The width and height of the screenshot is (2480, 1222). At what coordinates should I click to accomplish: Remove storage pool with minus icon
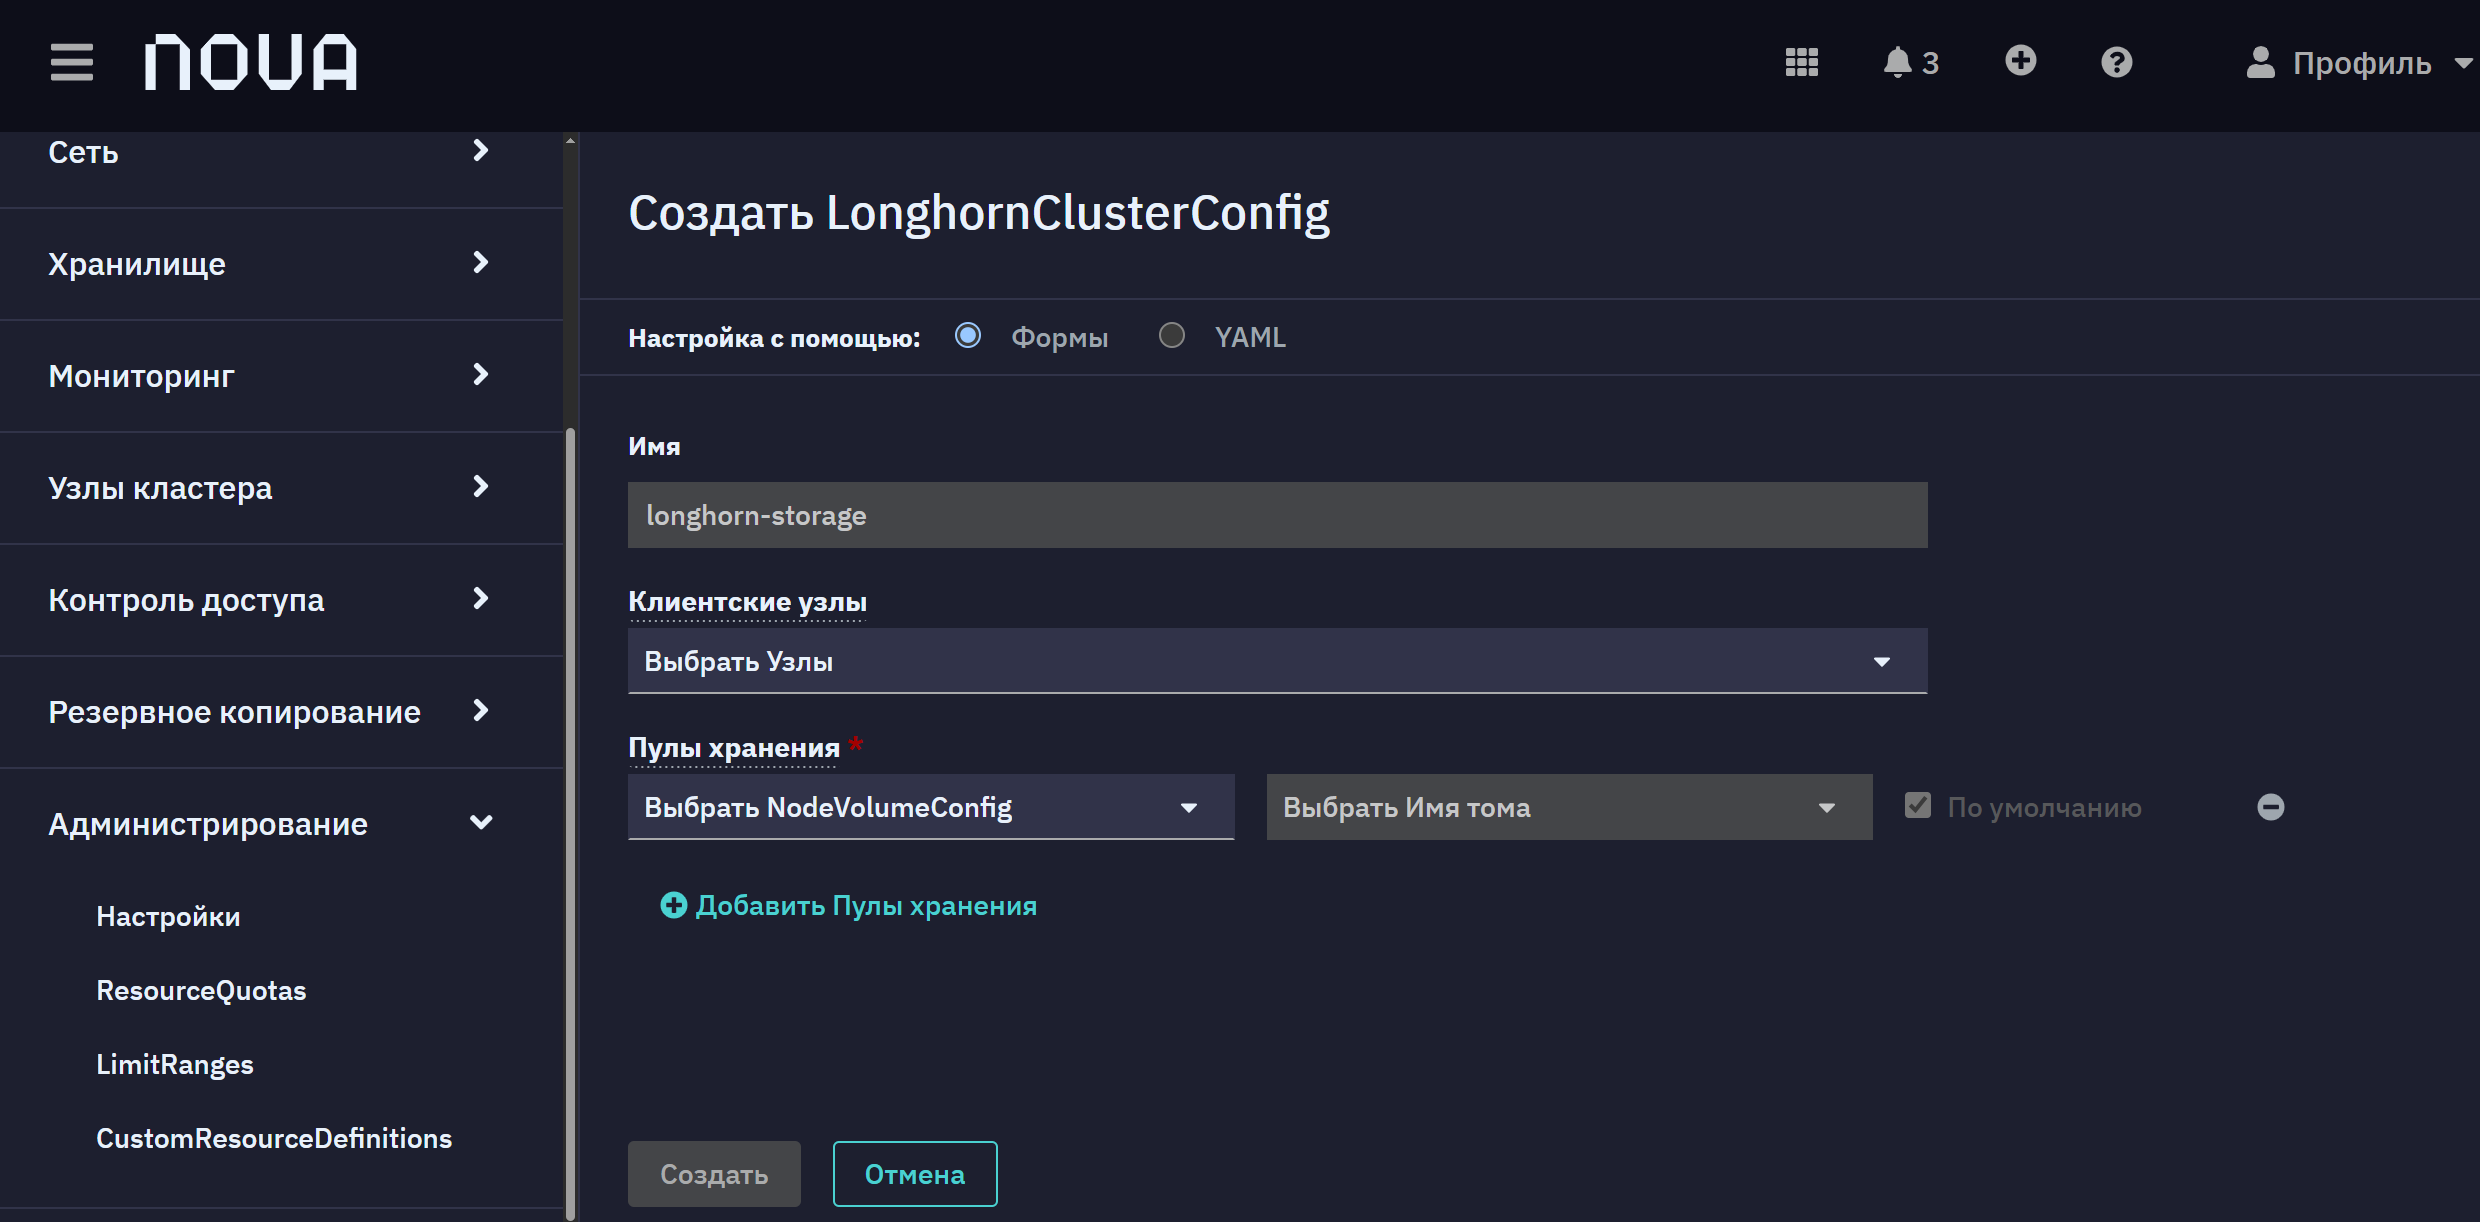(2271, 807)
